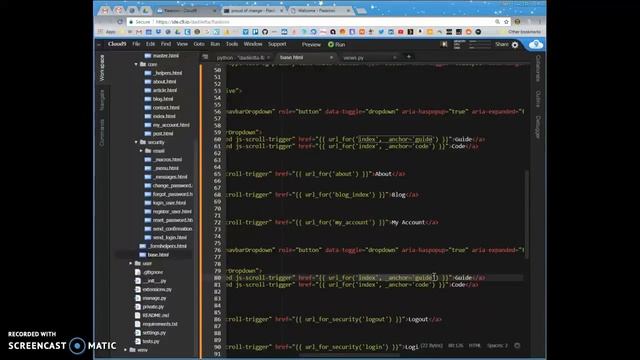This screenshot has height=360, width=640.
Task: Open master.html in file tree
Action: 166,56
